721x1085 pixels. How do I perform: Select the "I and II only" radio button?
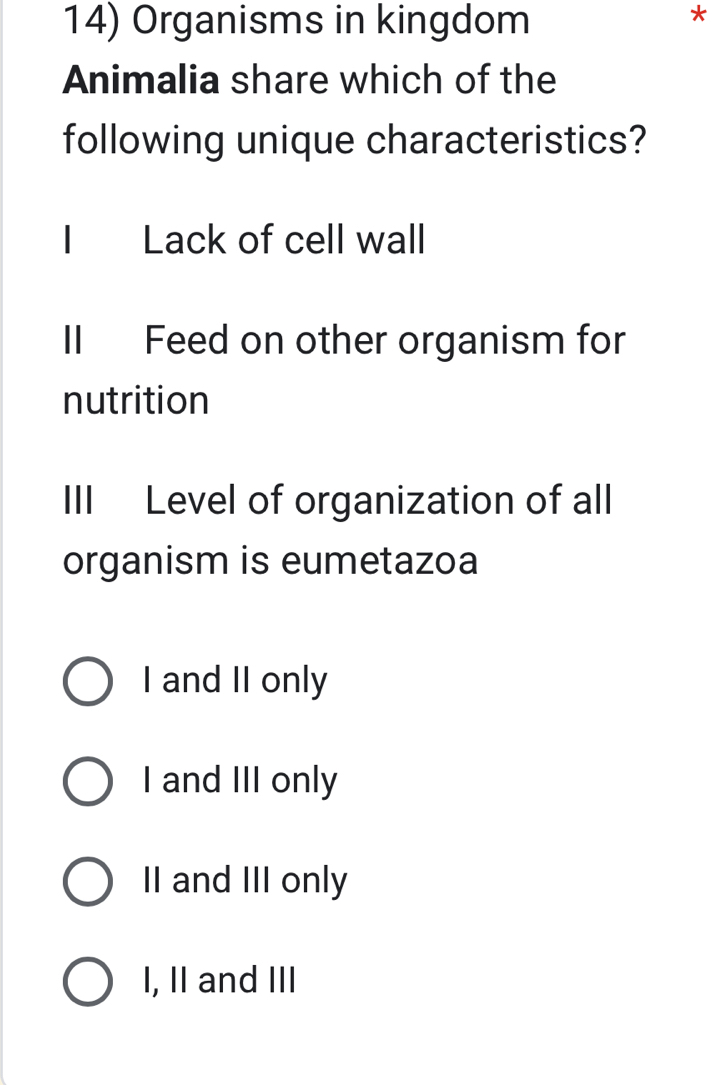[x=88, y=682]
